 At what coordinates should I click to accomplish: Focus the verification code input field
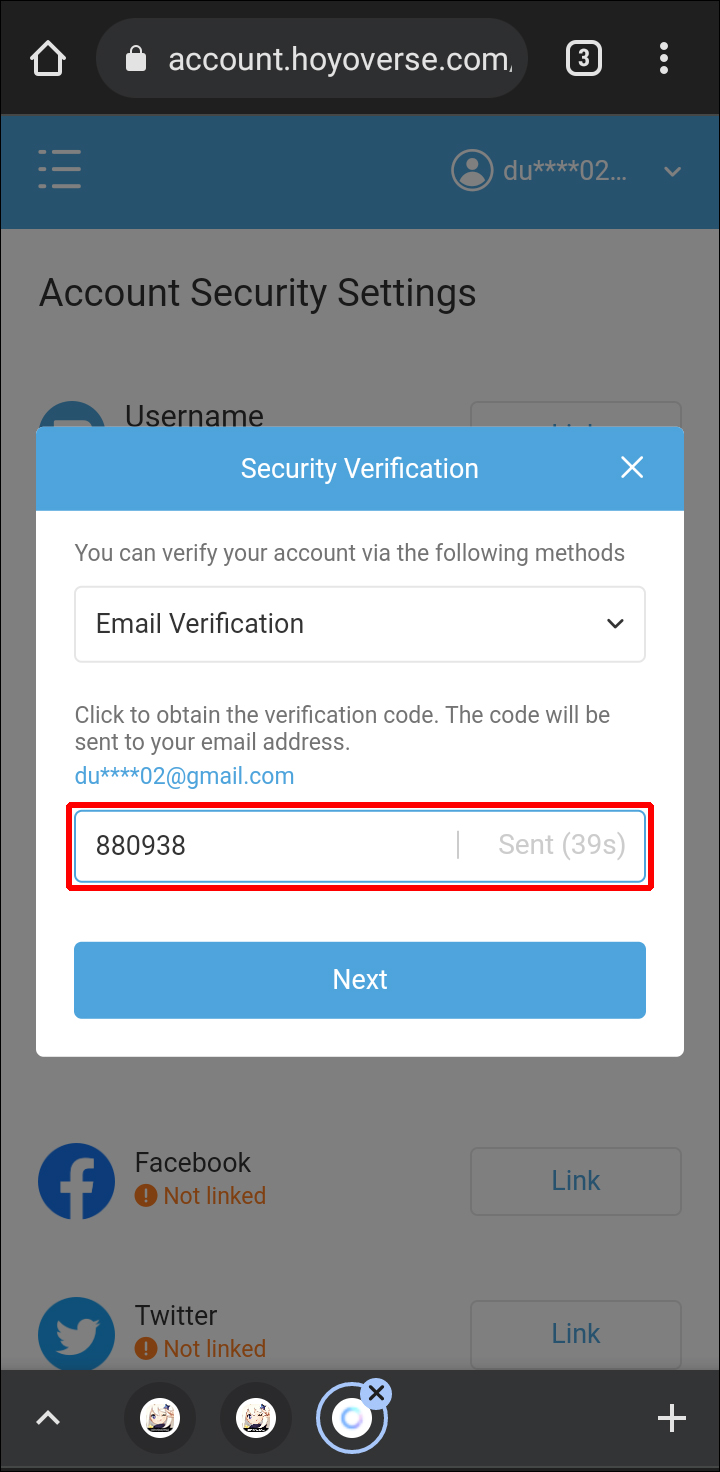point(265,846)
